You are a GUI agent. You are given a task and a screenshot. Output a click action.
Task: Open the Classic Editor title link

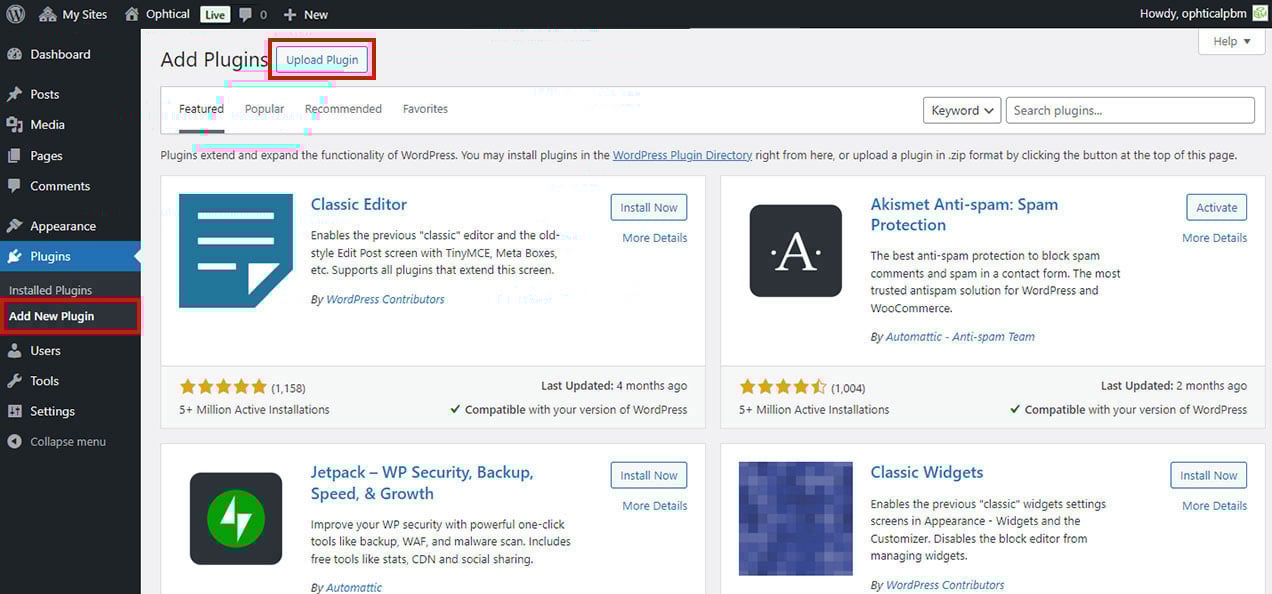click(x=359, y=204)
